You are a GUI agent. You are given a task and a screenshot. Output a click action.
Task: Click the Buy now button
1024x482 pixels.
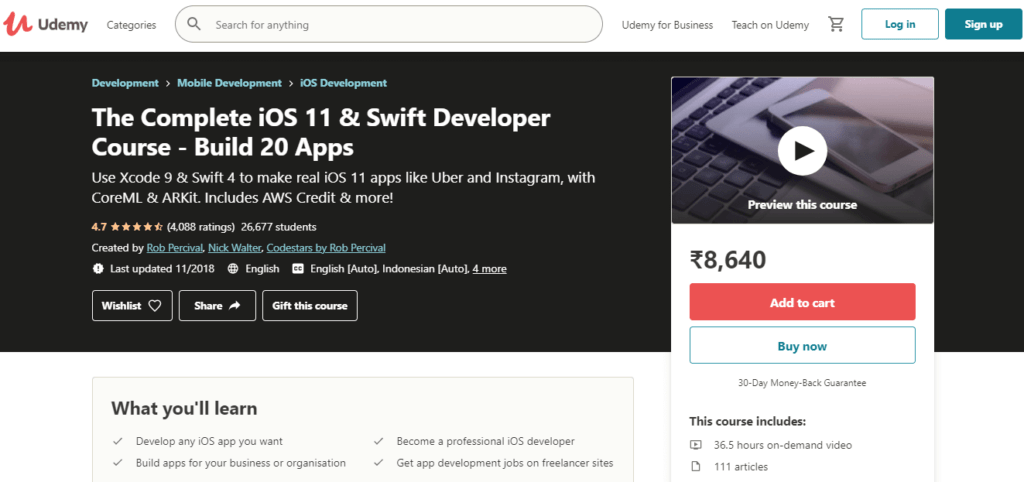(x=802, y=345)
